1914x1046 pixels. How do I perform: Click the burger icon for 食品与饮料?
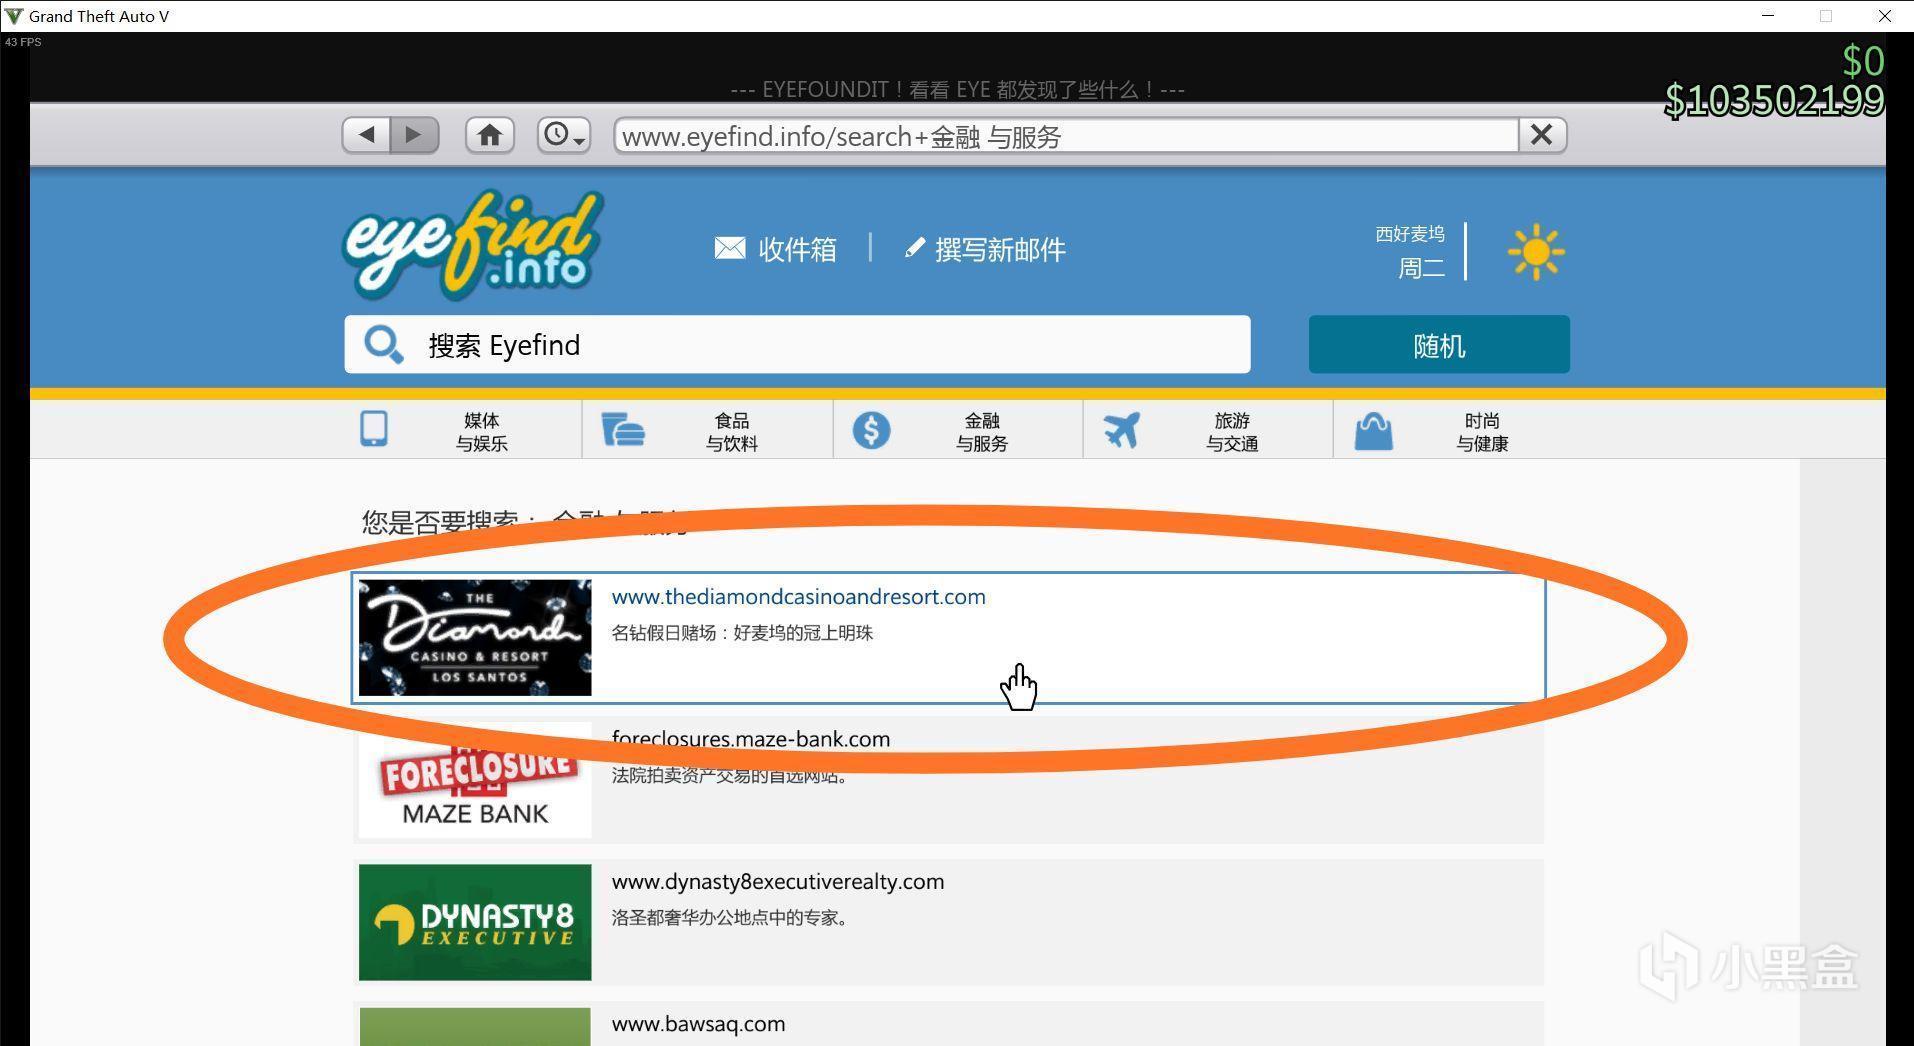click(x=623, y=430)
